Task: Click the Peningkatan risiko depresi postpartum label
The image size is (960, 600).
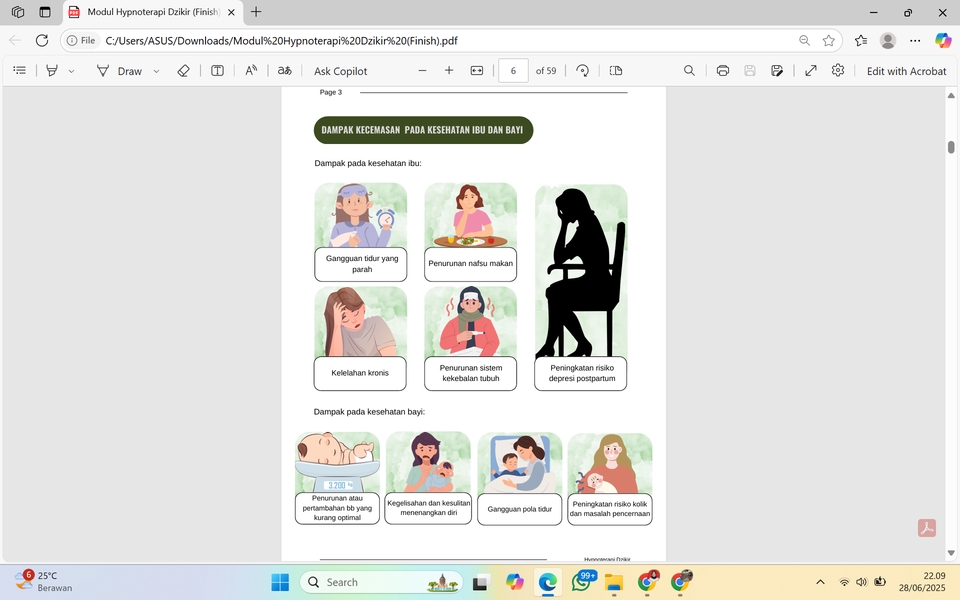Action: click(x=581, y=373)
